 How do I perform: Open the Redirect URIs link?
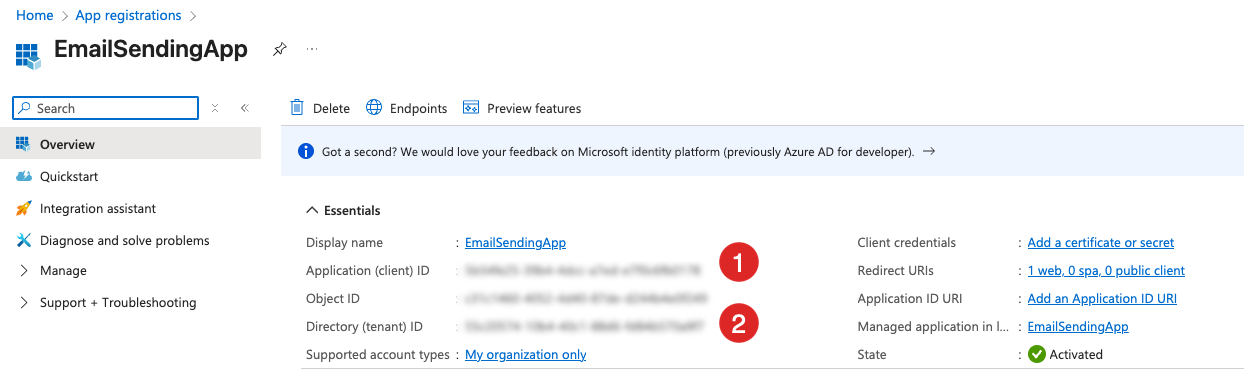(x=1106, y=271)
